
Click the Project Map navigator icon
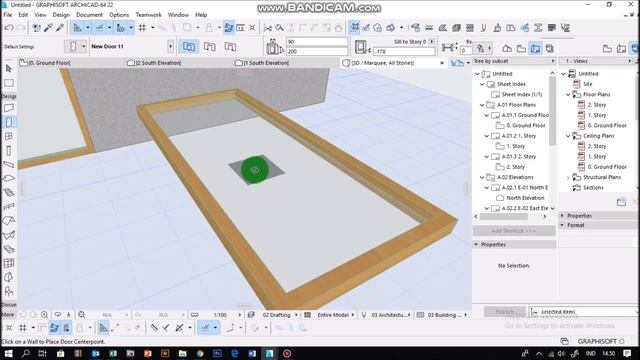pyautogui.click(x=507, y=49)
